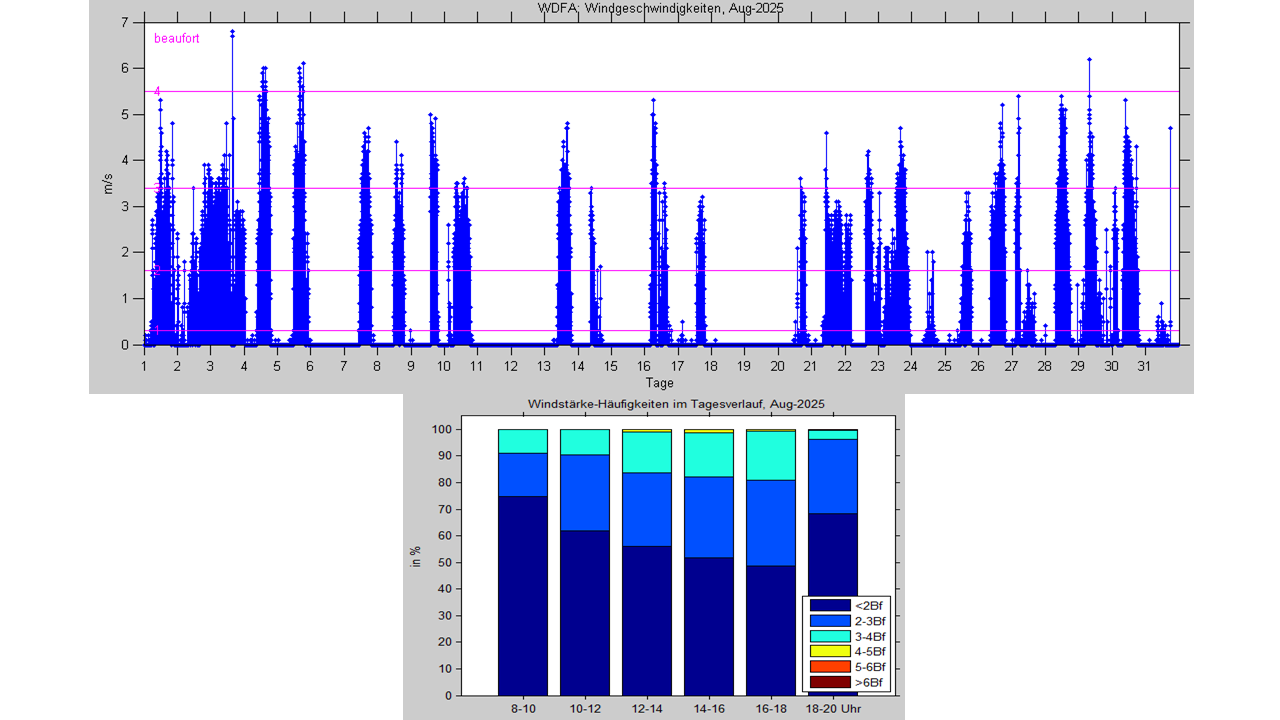
Task: Click day 16 tick label on the wind chart
Action: pyautogui.click(x=645, y=366)
